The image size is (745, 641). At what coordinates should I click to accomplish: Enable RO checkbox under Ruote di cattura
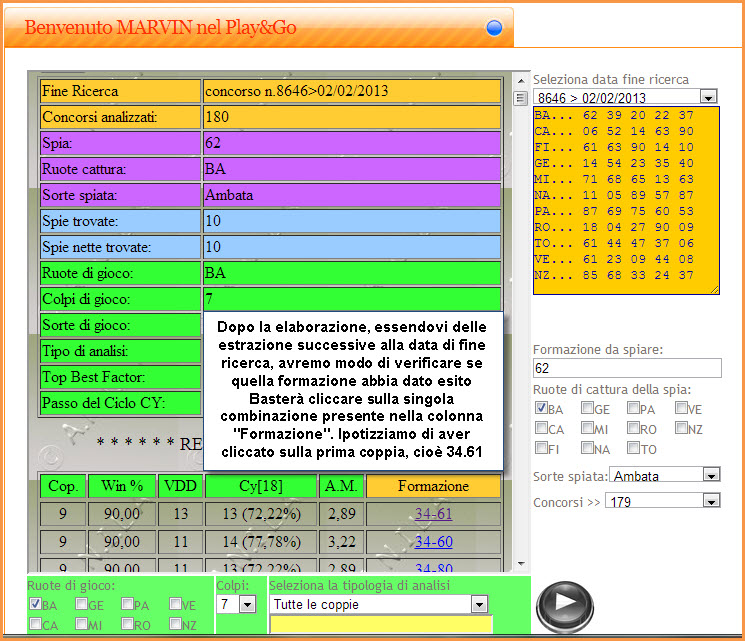click(x=633, y=428)
